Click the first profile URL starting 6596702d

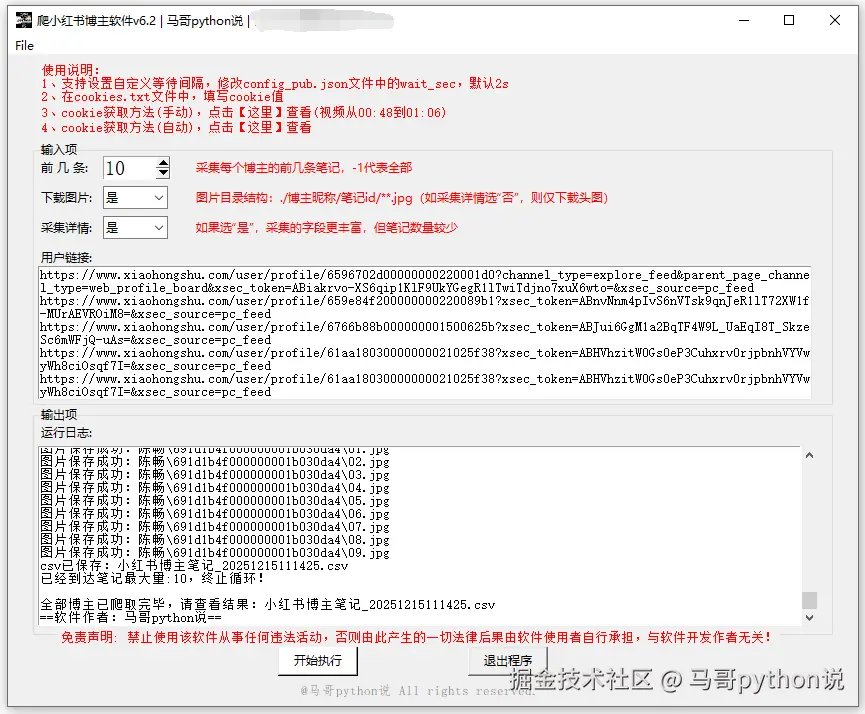tap(425, 281)
